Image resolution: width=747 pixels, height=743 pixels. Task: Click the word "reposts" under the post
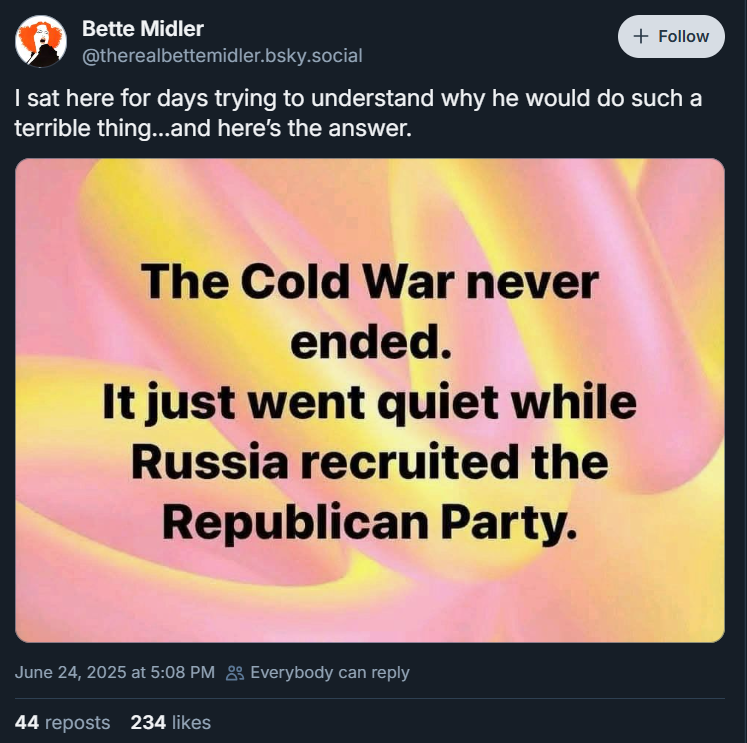78,722
